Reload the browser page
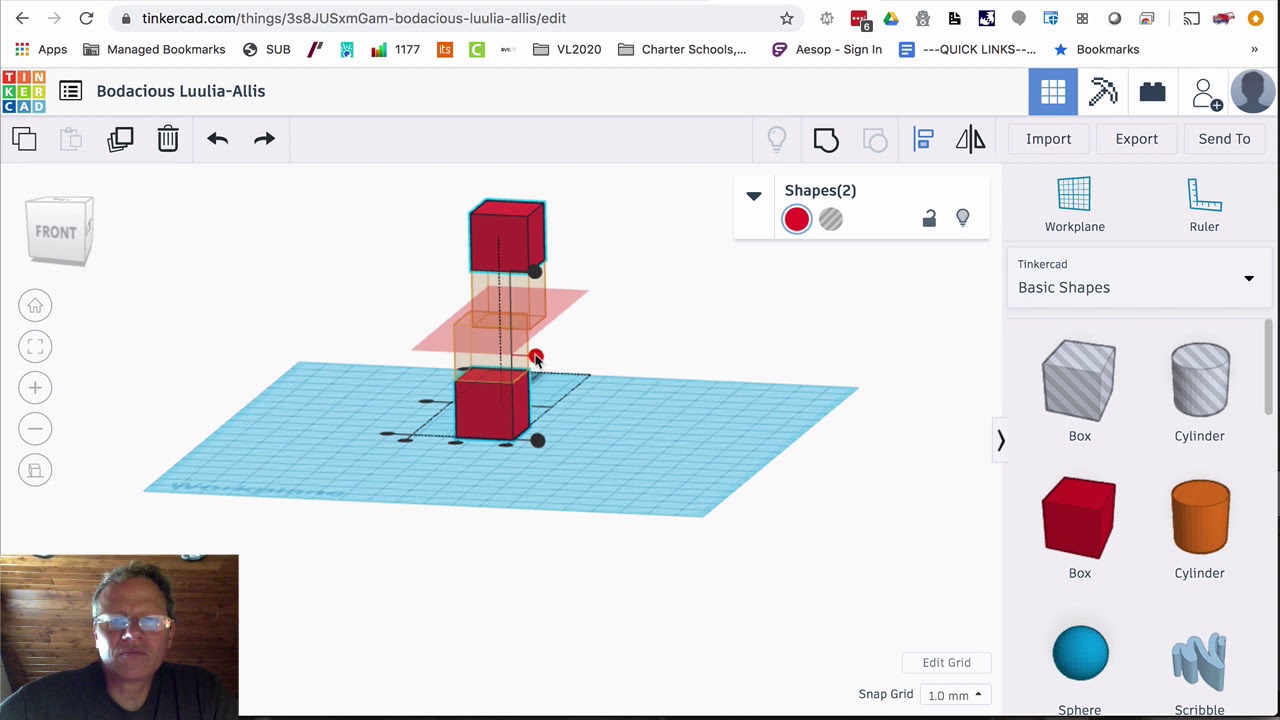Image resolution: width=1280 pixels, height=720 pixels. click(x=87, y=18)
